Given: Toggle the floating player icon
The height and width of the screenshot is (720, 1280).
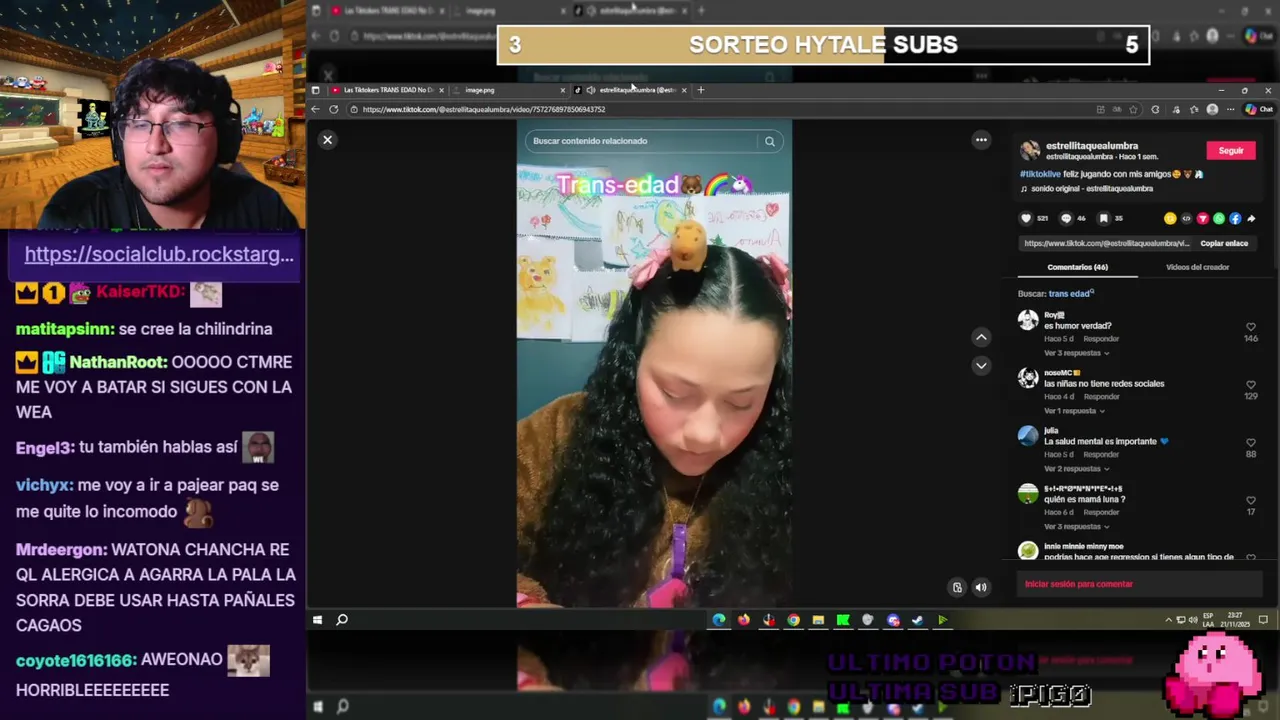Looking at the screenshot, I should (957, 587).
